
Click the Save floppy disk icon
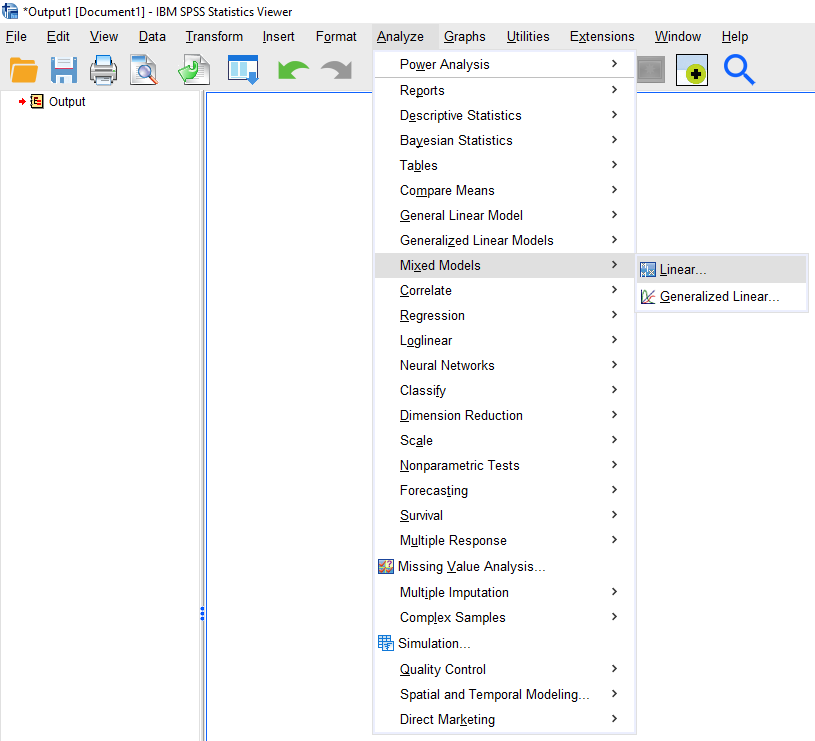tap(64, 70)
